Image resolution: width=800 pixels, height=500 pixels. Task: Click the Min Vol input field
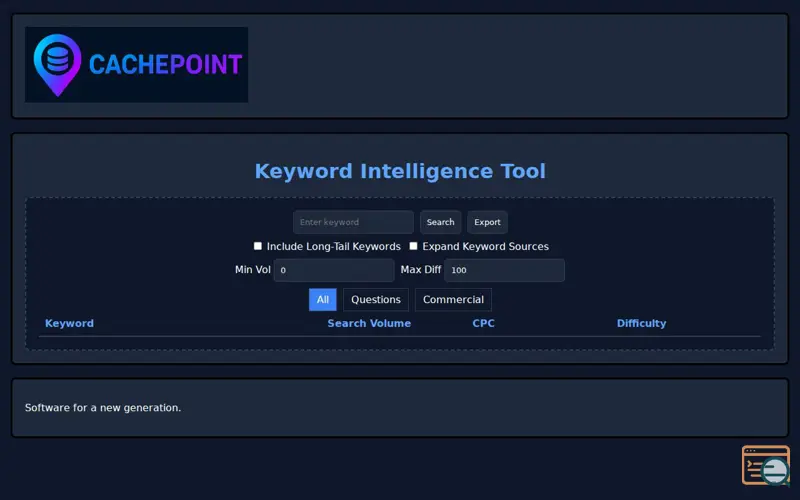coord(334,270)
